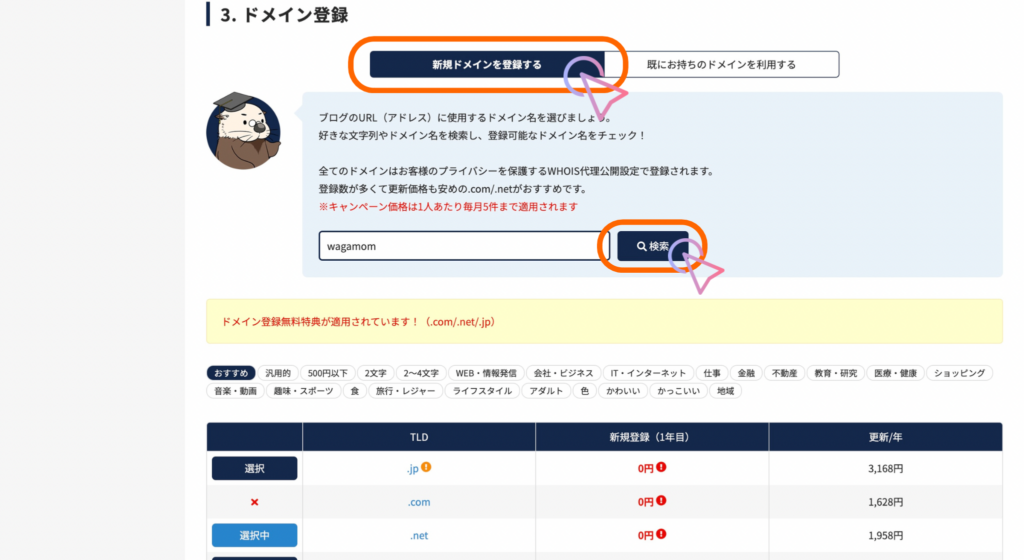
Task: Select the 500円以下 filter tag
Action: (x=328, y=373)
